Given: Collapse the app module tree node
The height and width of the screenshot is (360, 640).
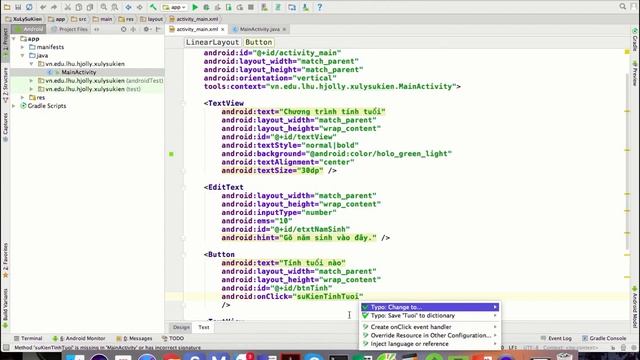Looking at the screenshot, I should click(x=14, y=39).
